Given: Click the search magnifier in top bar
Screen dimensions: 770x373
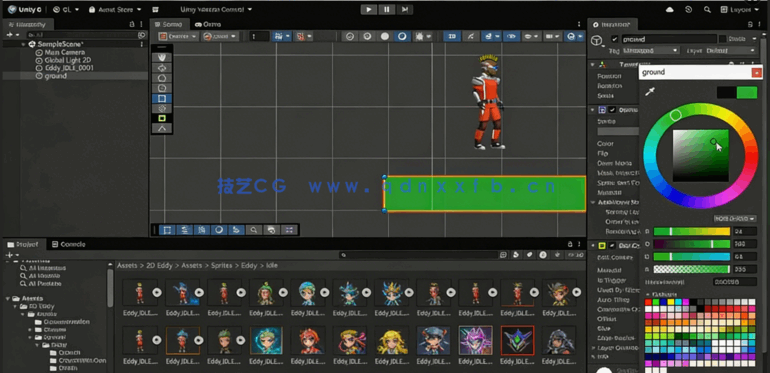Looking at the screenshot, I should pos(707,9).
